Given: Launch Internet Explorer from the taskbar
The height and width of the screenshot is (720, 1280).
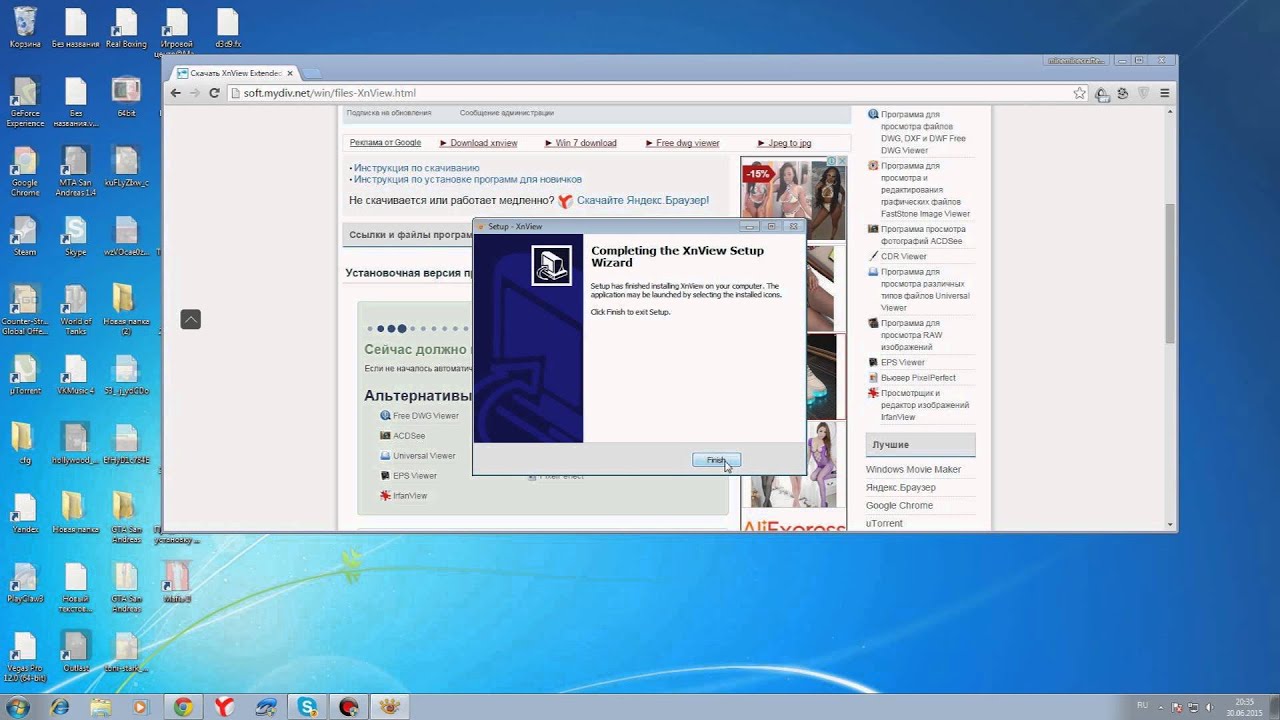Looking at the screenshot, I should pyautogui.click(x=60, y=707).
